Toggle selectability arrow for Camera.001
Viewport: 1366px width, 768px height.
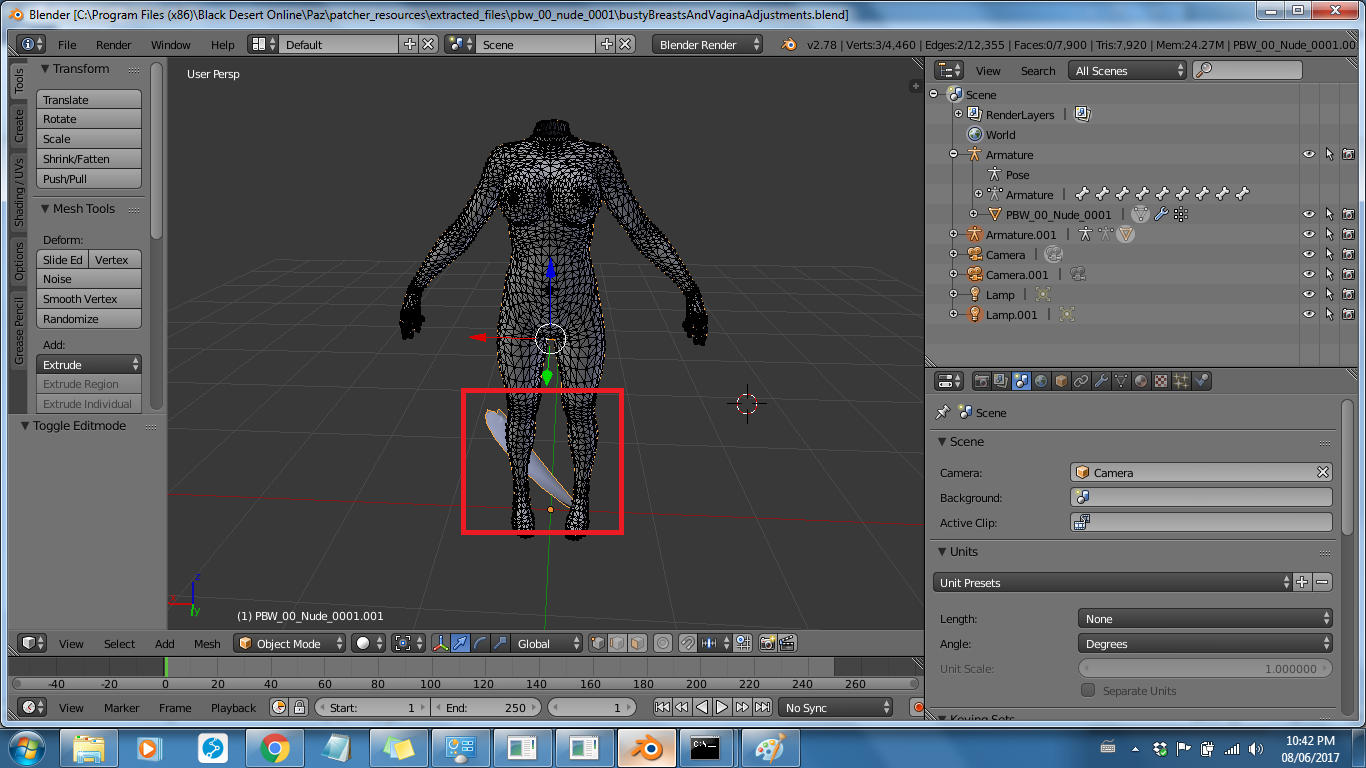[1329, 275]
